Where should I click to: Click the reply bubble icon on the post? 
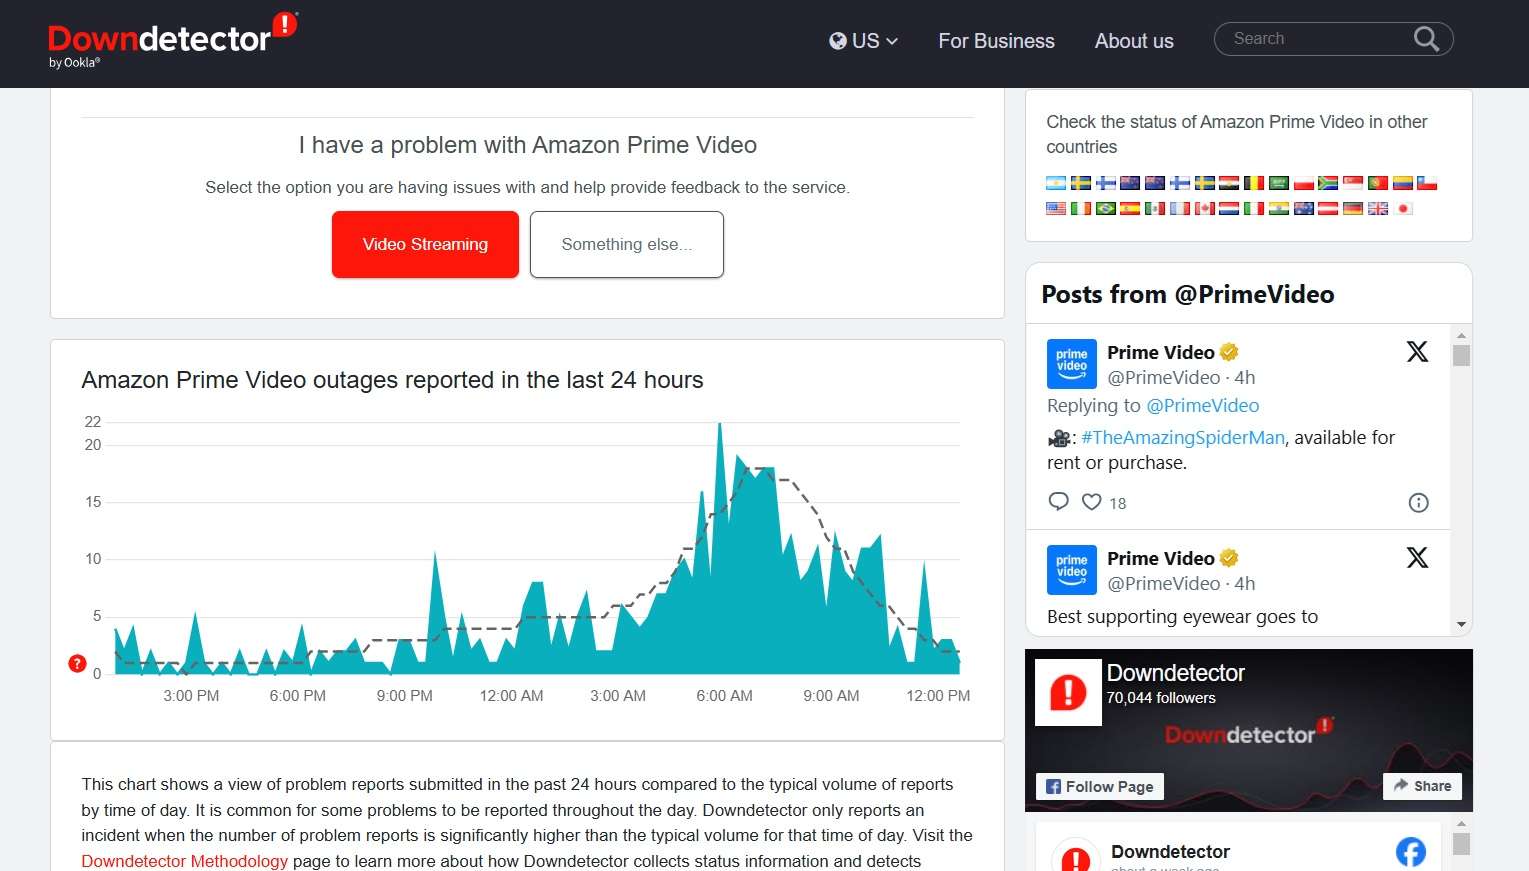coord(1058,501)
